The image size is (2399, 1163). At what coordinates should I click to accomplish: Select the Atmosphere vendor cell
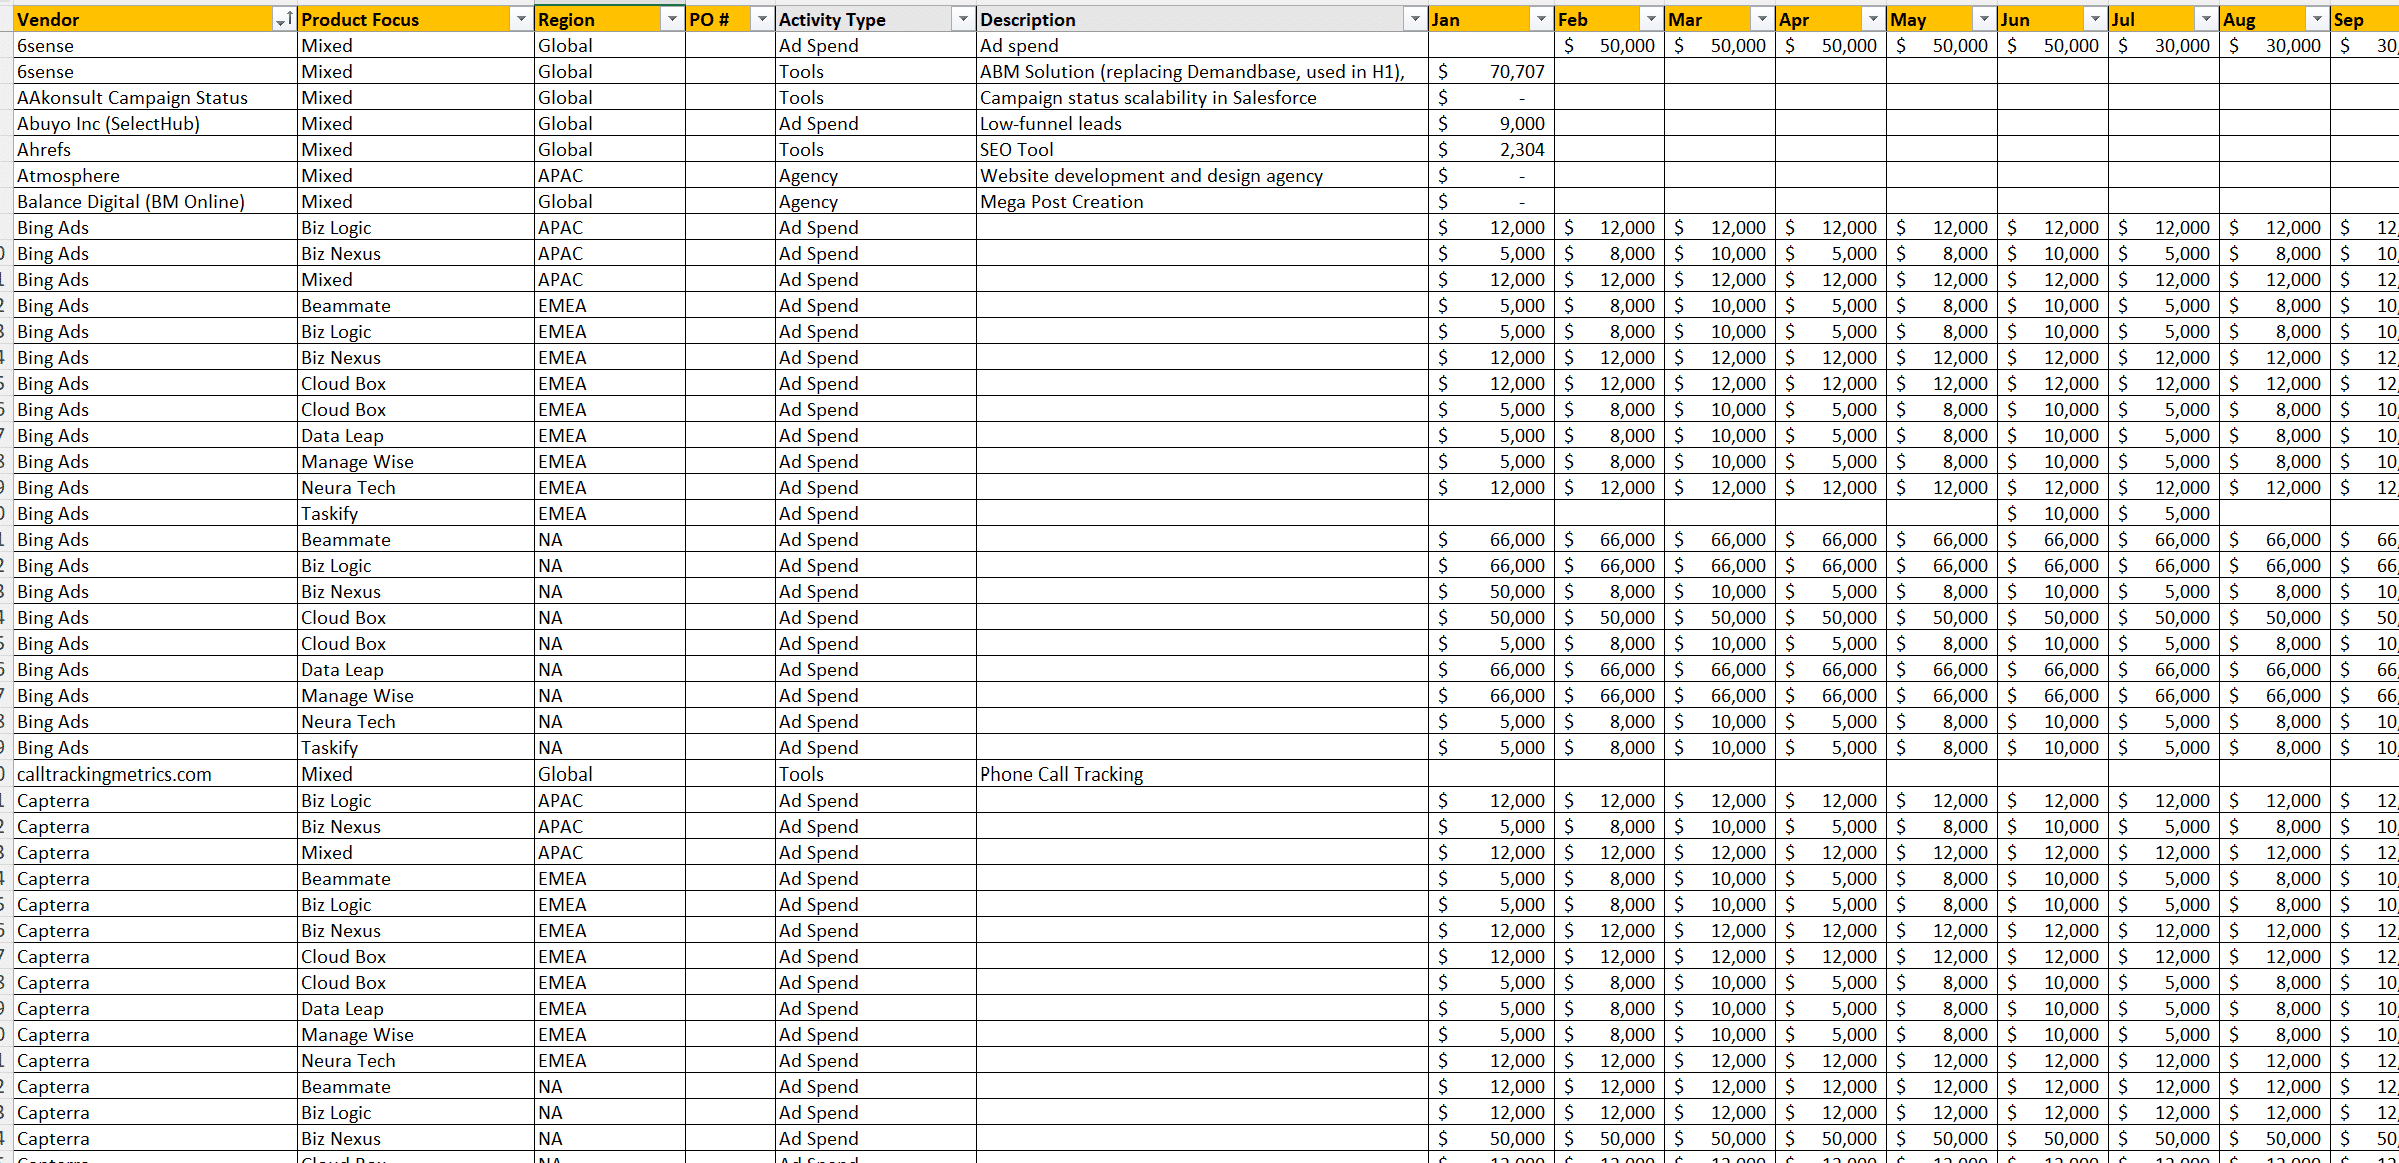155,175
